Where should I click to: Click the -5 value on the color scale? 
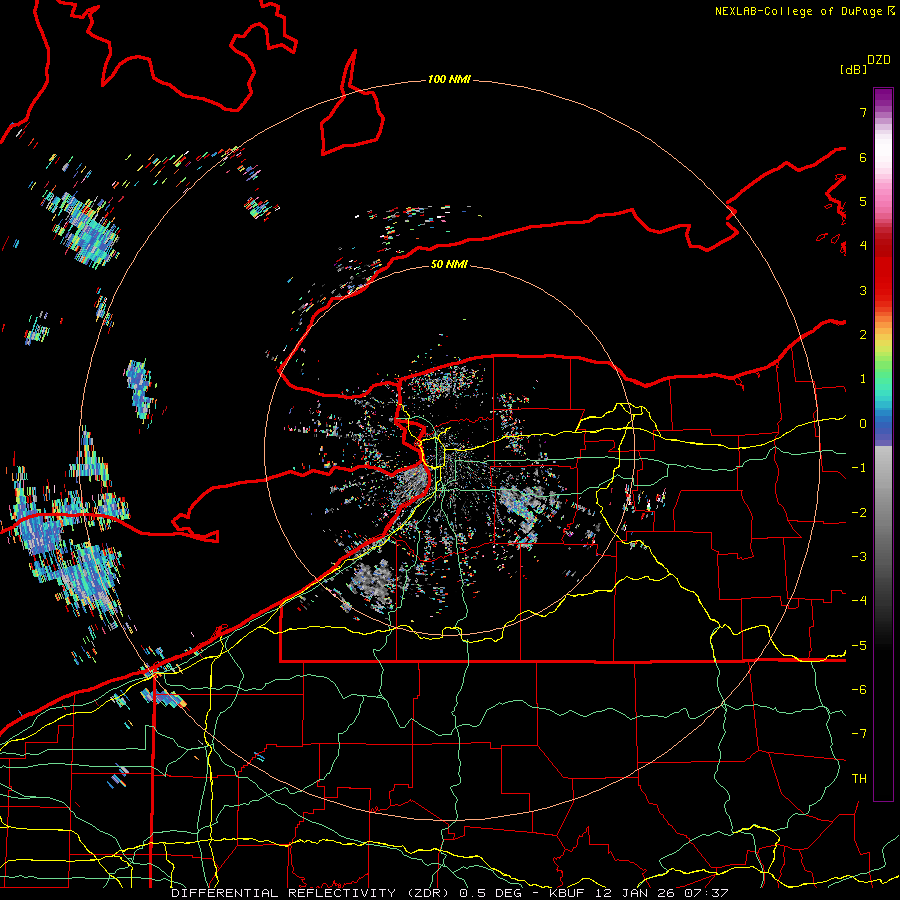pyautogui.click(x=859, y=646)
